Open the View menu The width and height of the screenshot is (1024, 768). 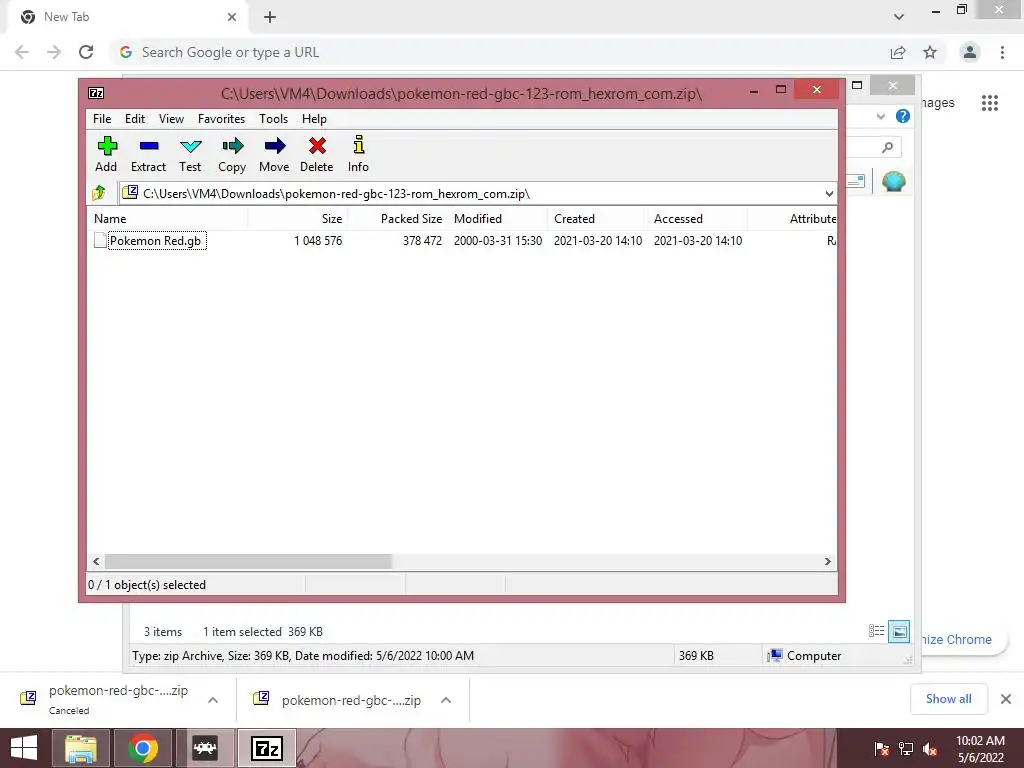[x=171, y=119]
